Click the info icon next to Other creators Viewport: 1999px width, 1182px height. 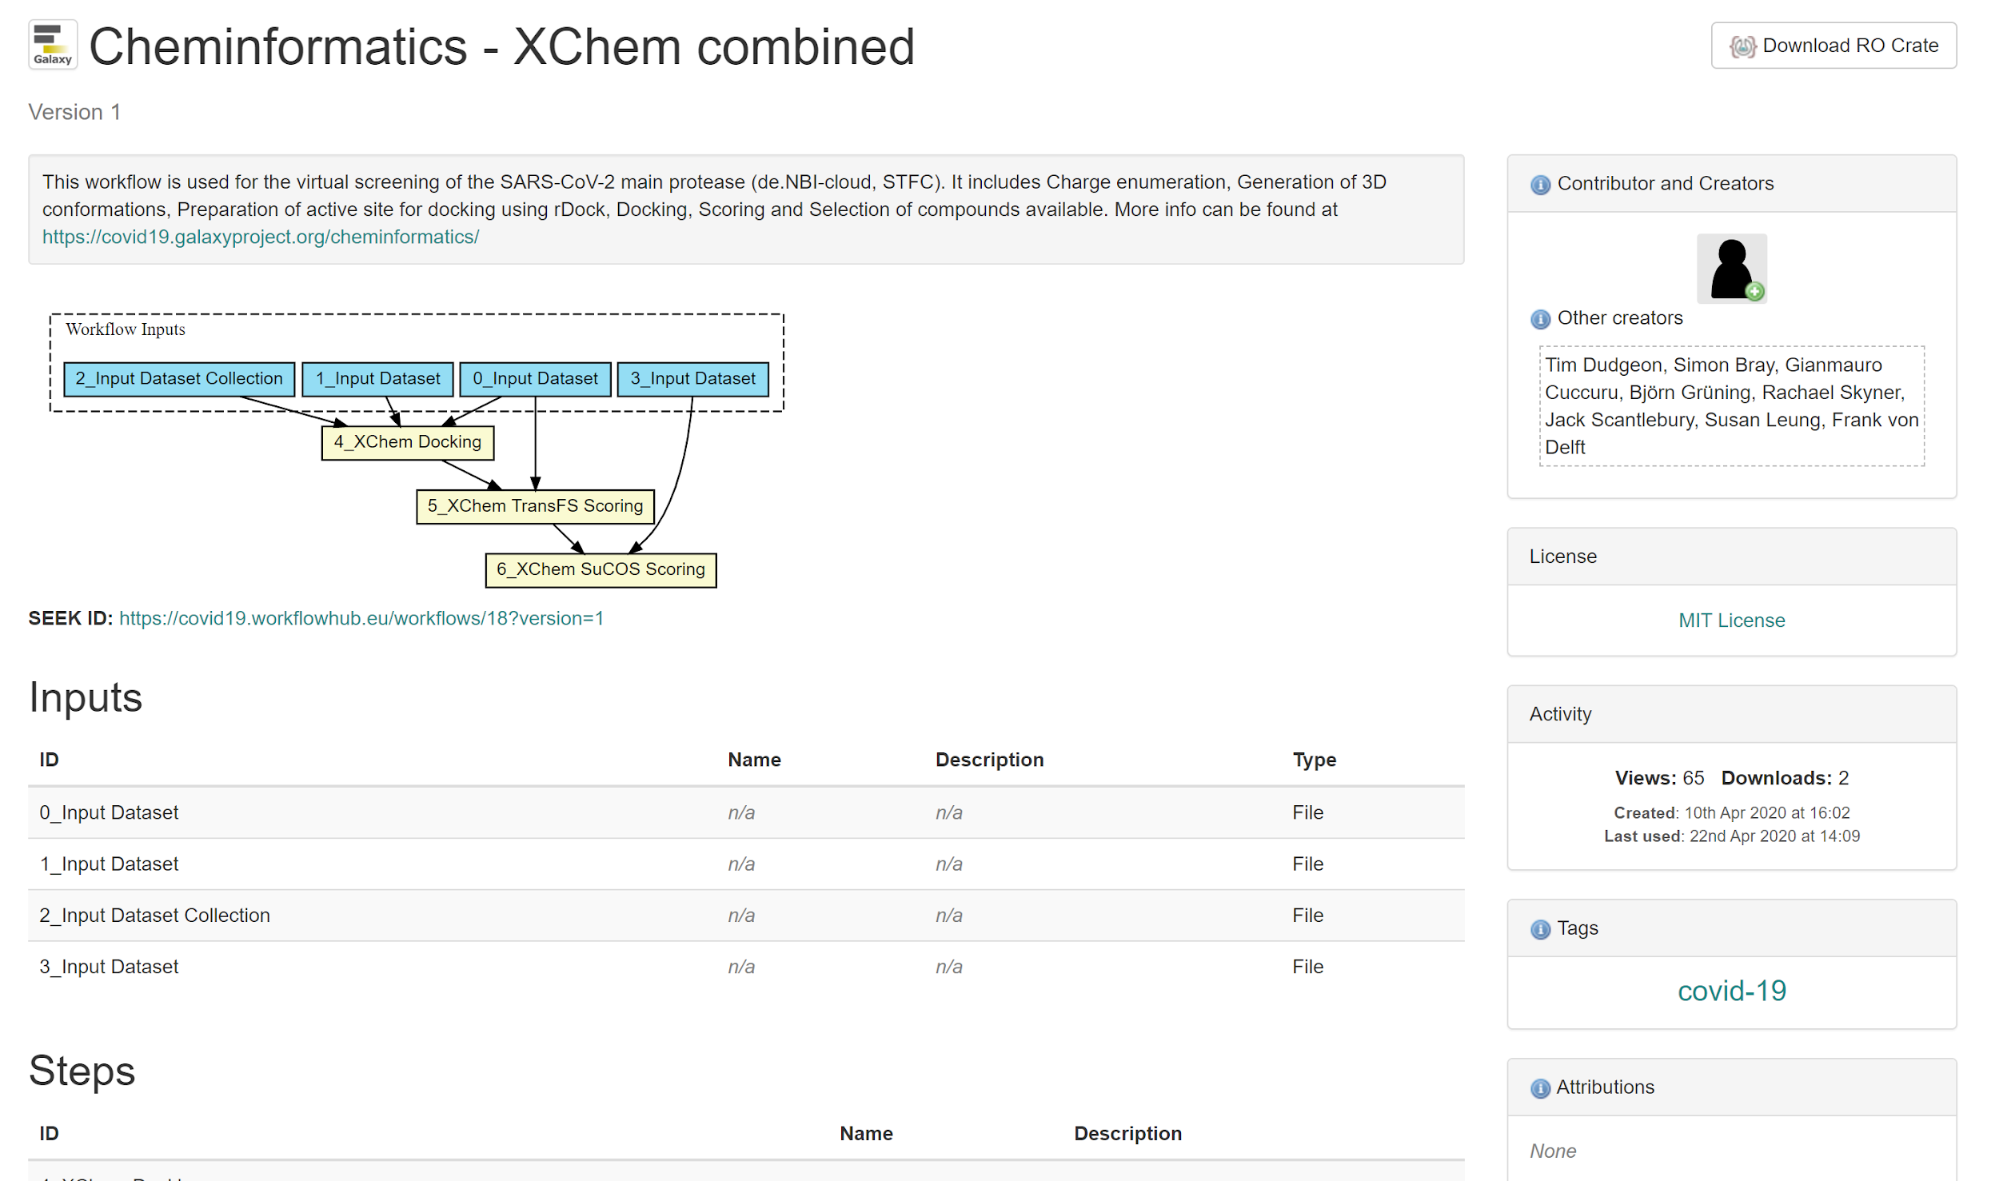[1539, 318]
